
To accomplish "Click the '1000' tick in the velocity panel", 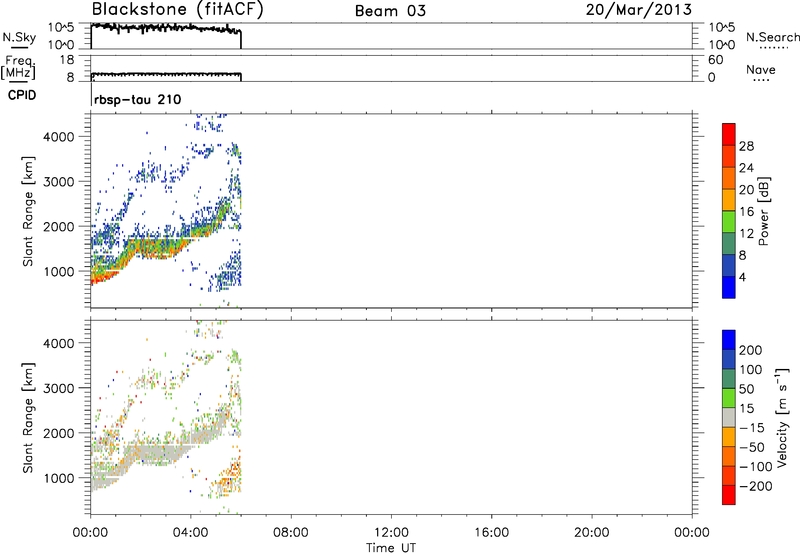I will point(58,478).
